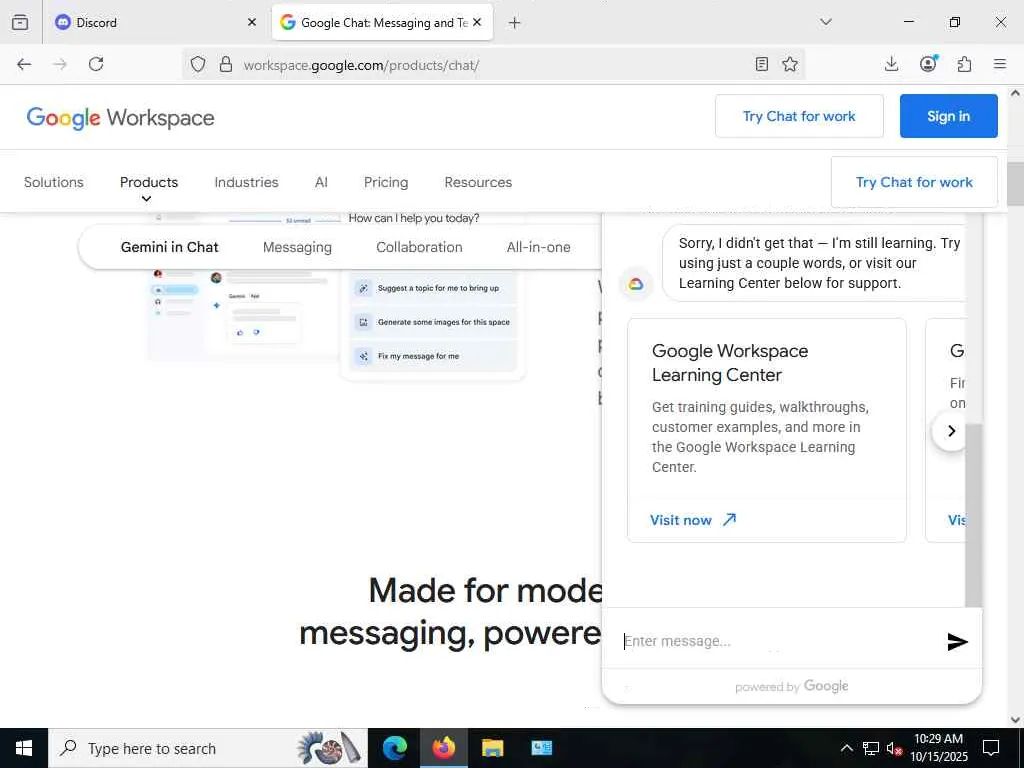Close the Google Chat tab
This screenshot has width=1024, height=768.
pos(477,22)
